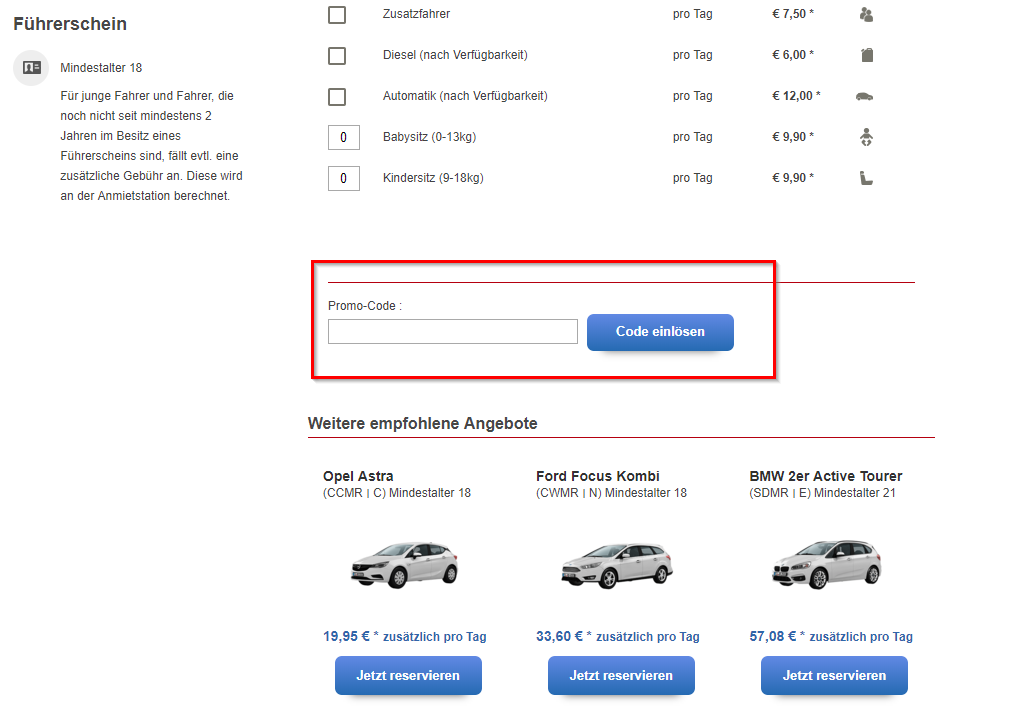Click the (CCMR | C) Mindestalter 18 subtitle

[397, 493]
